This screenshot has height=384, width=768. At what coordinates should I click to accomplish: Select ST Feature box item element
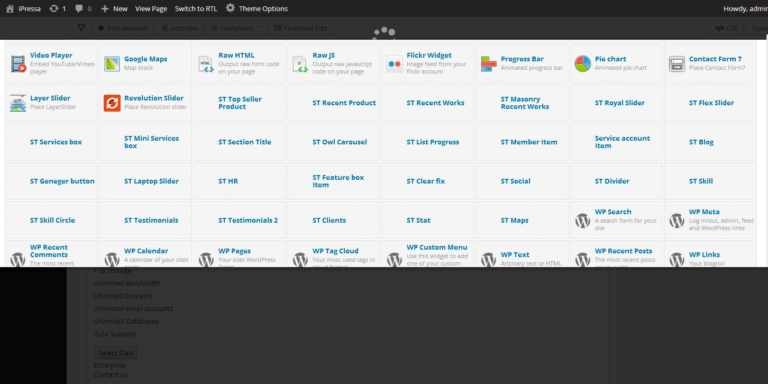click(334, 181)
